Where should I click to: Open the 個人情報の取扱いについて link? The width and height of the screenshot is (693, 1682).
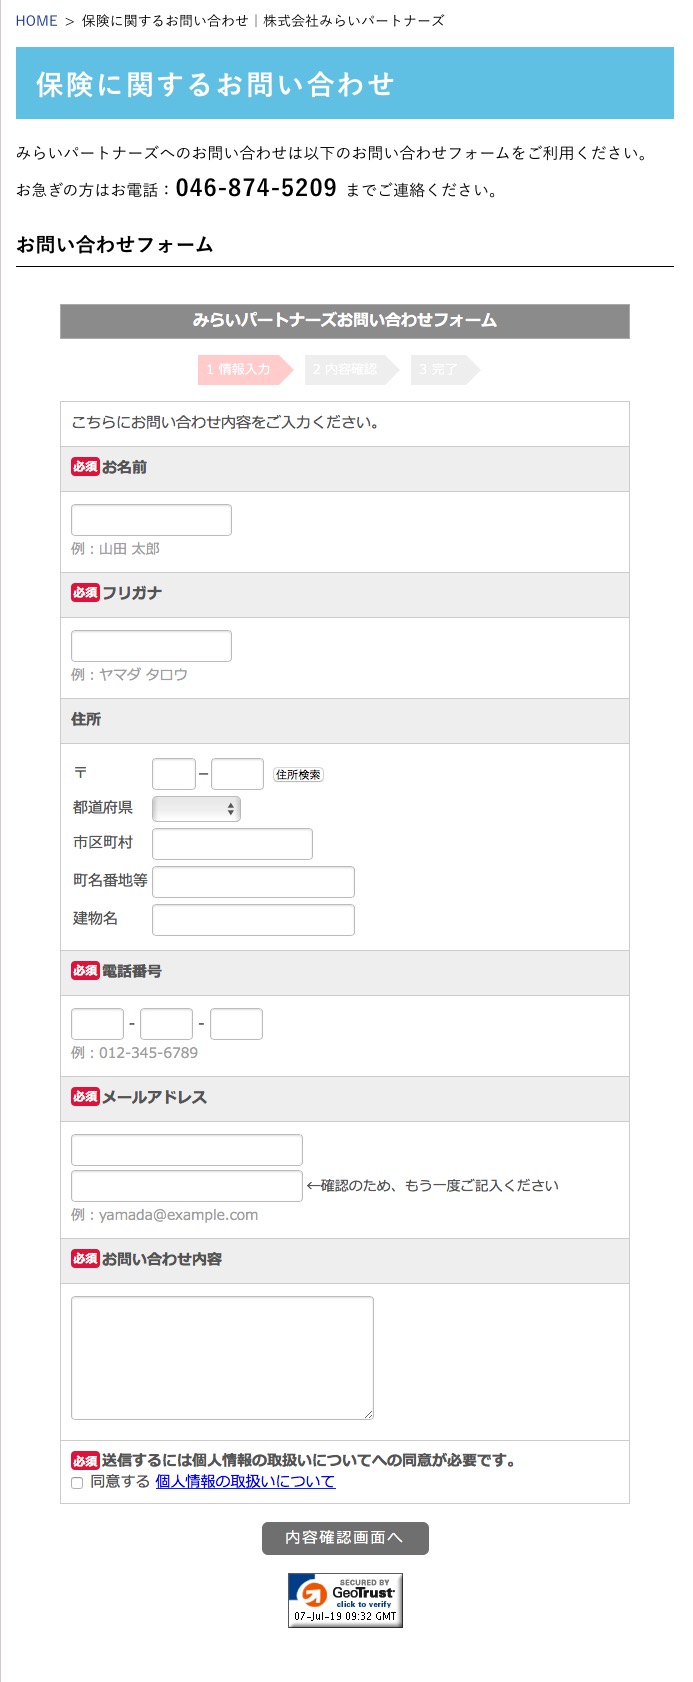click(245, 1482)
